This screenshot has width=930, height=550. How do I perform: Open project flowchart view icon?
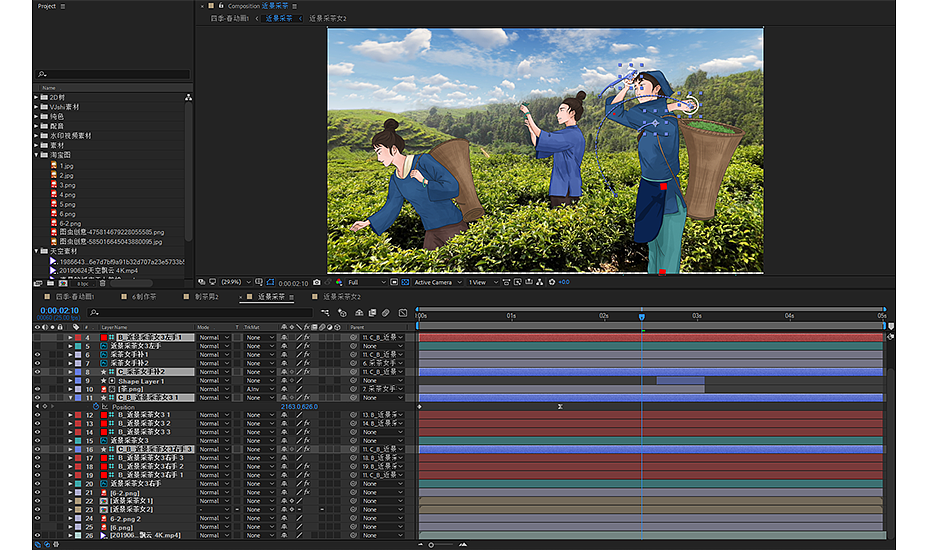(x=188, y=97)
